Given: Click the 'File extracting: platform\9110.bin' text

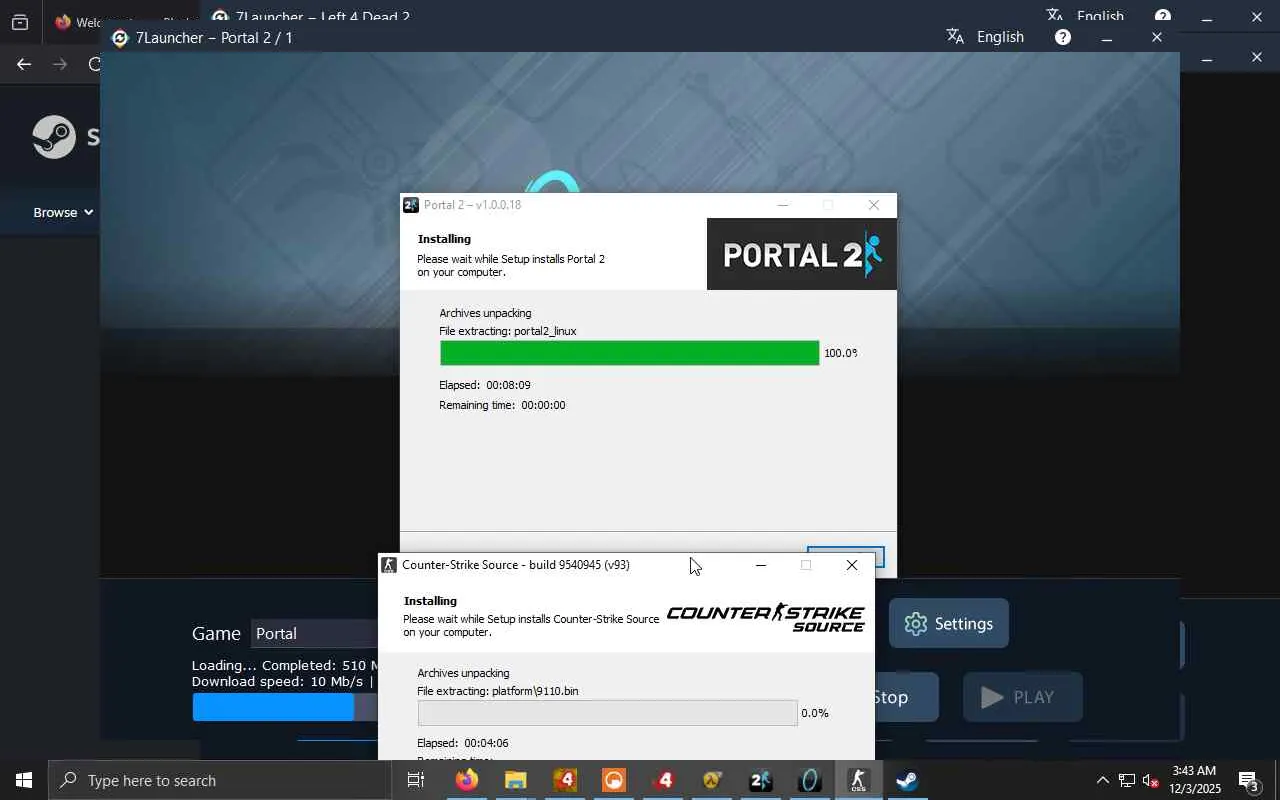Looking at the screenshot, I should coord(498,691).
